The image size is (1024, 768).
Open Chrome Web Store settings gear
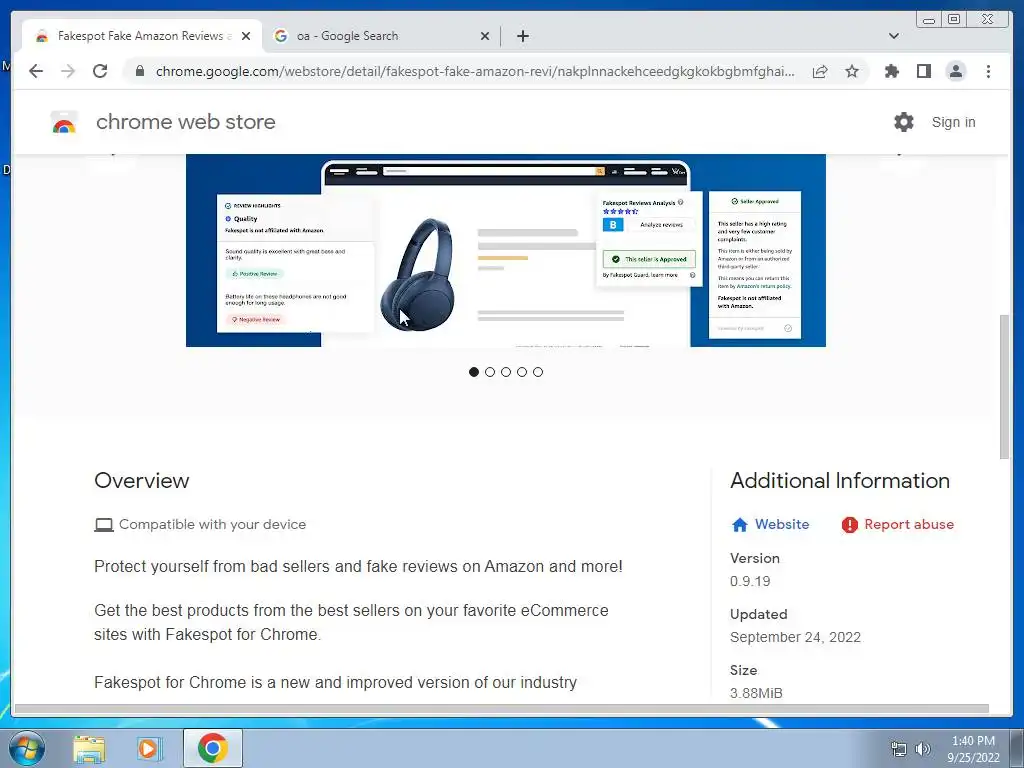point(904,122)
